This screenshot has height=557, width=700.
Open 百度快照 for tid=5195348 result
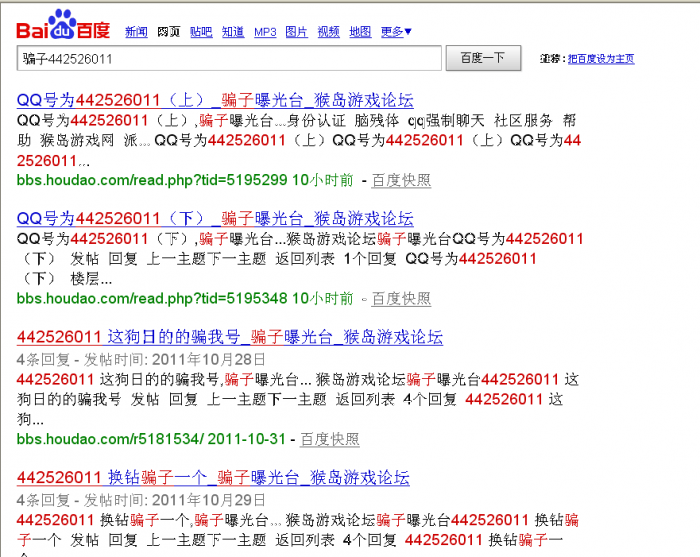tap(401, 299)
